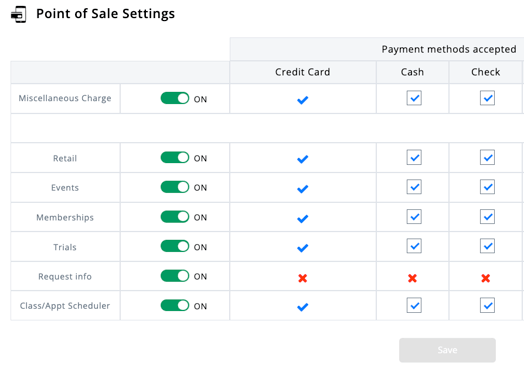Viewport: 524px width, 383px height.
Task: Turn off the Miscellaneous Charge toggle
Action: coord(175,98)
